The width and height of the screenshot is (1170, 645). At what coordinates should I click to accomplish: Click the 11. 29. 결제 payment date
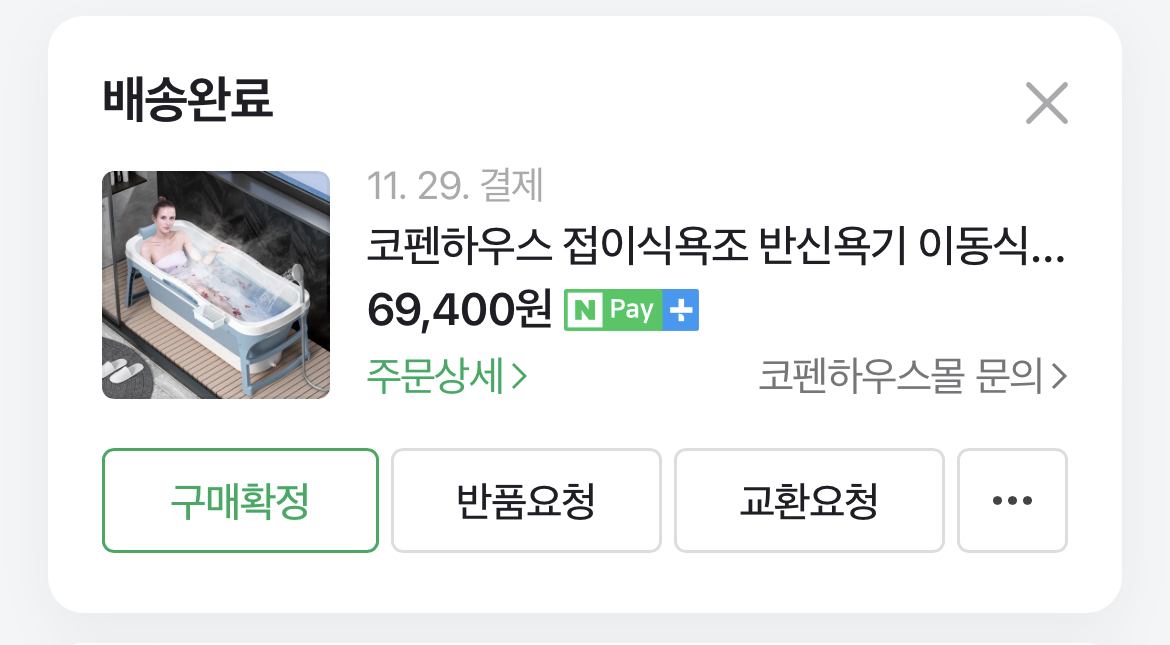tap(455, 185)
